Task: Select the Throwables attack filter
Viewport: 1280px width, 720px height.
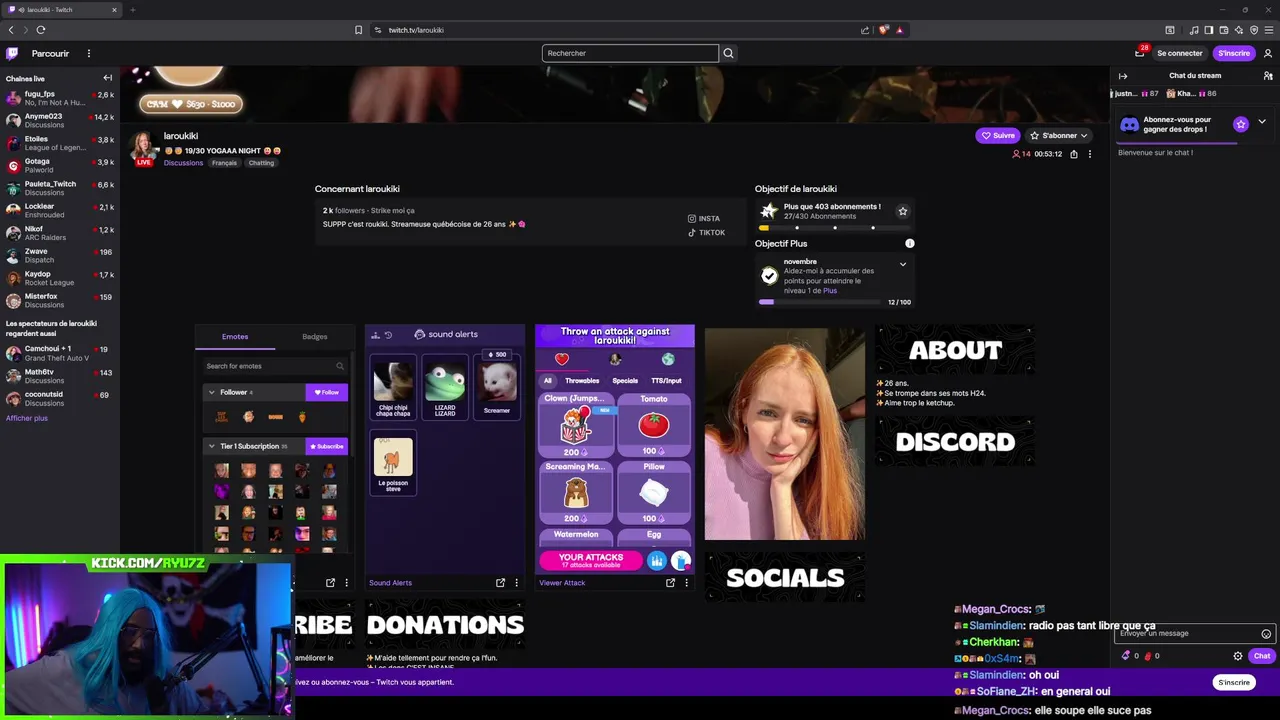Action: [x=582, y=381]
